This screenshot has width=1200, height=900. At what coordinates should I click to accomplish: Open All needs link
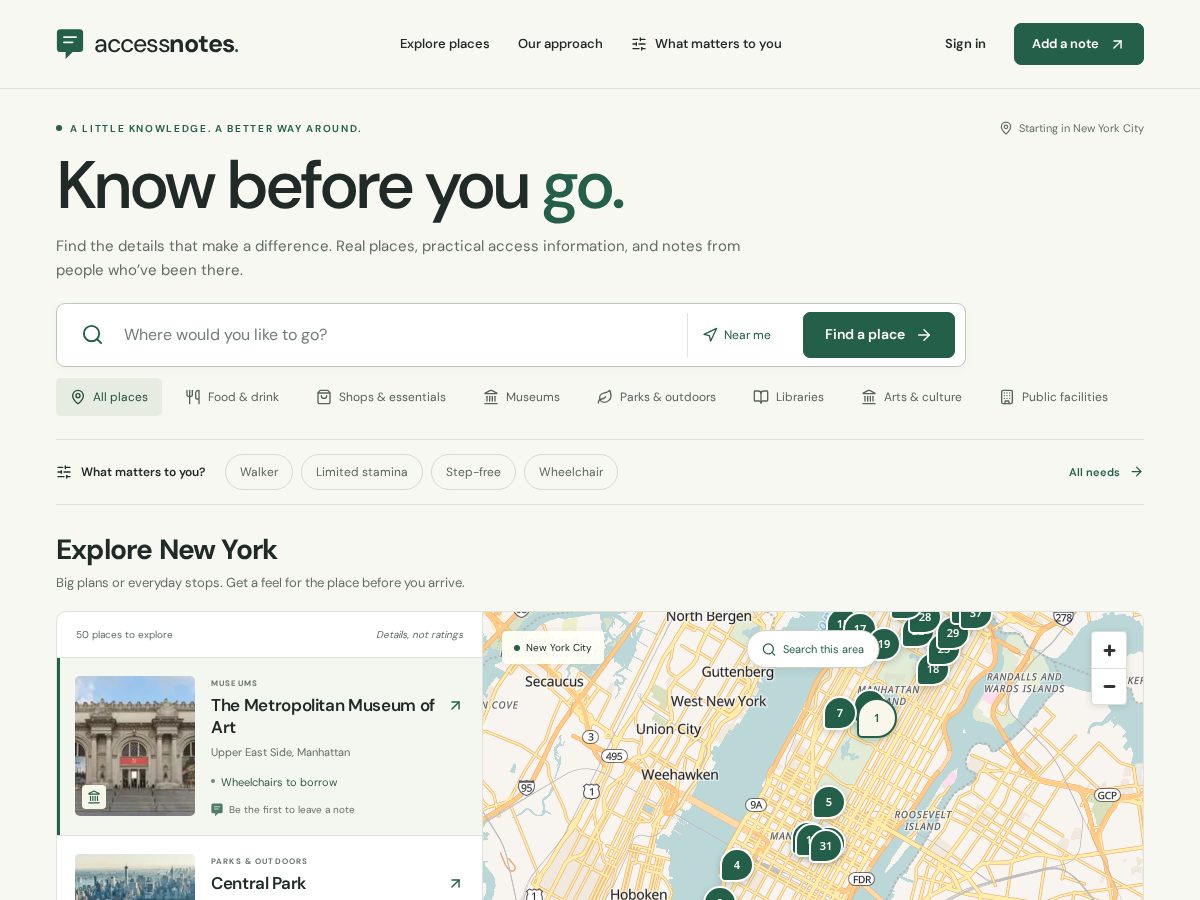pyautogui.click(x=1106, y=472)
